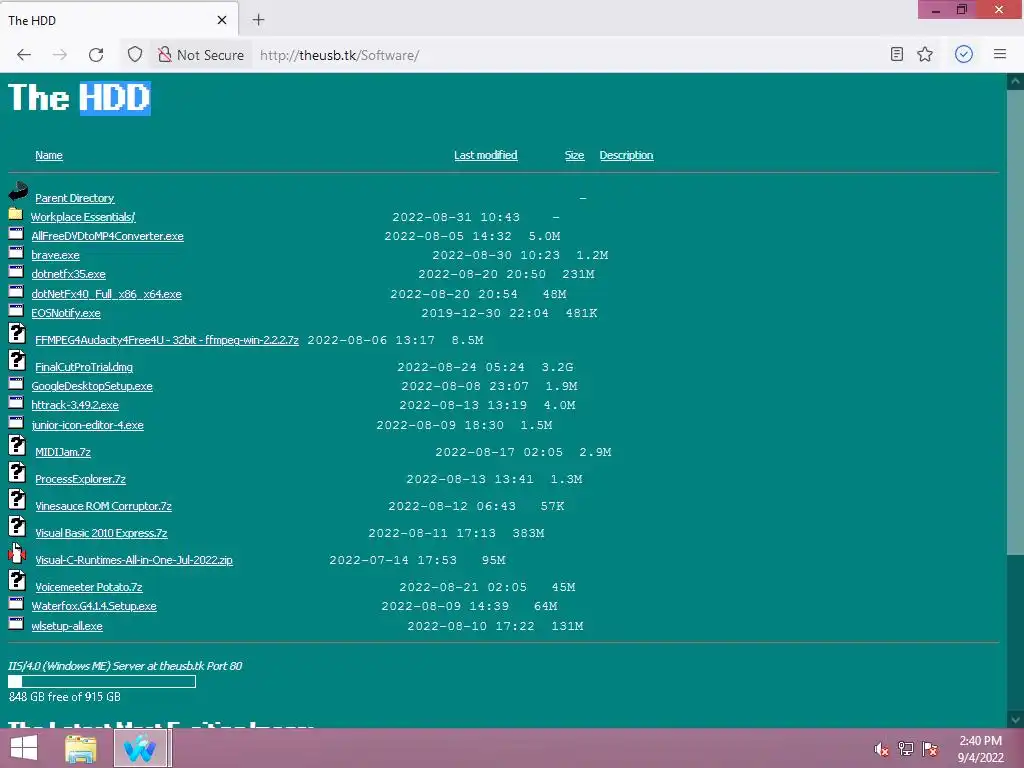Click the forward navigation arrow
Image resolution: width=1024 pixels, height=768 pixels.
pyautogui.click(x=60, y=55)
